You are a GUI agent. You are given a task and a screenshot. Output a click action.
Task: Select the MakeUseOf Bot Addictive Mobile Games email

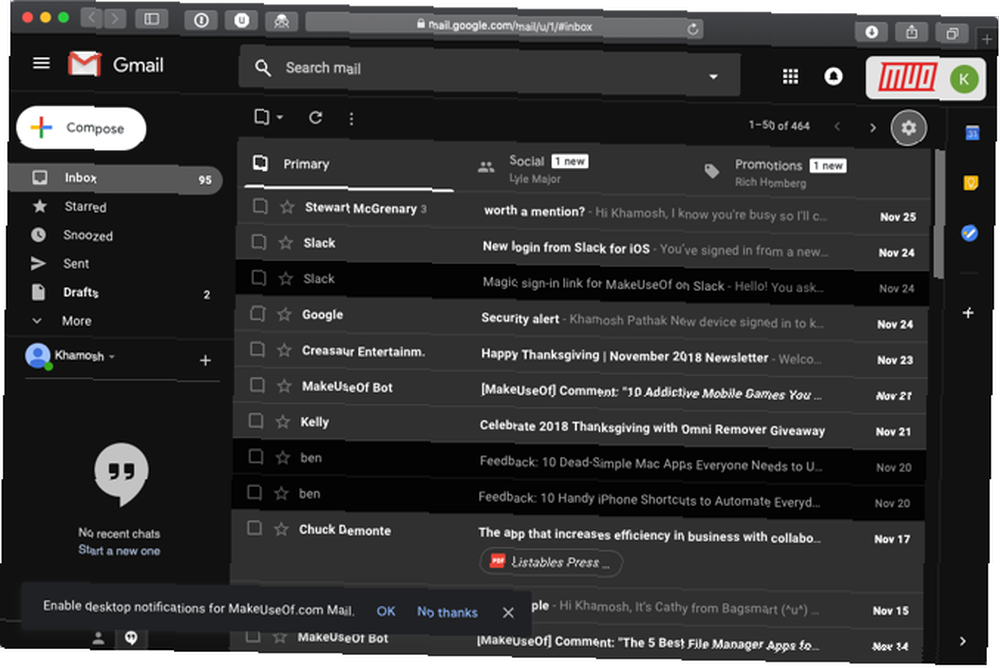[256, 385]
